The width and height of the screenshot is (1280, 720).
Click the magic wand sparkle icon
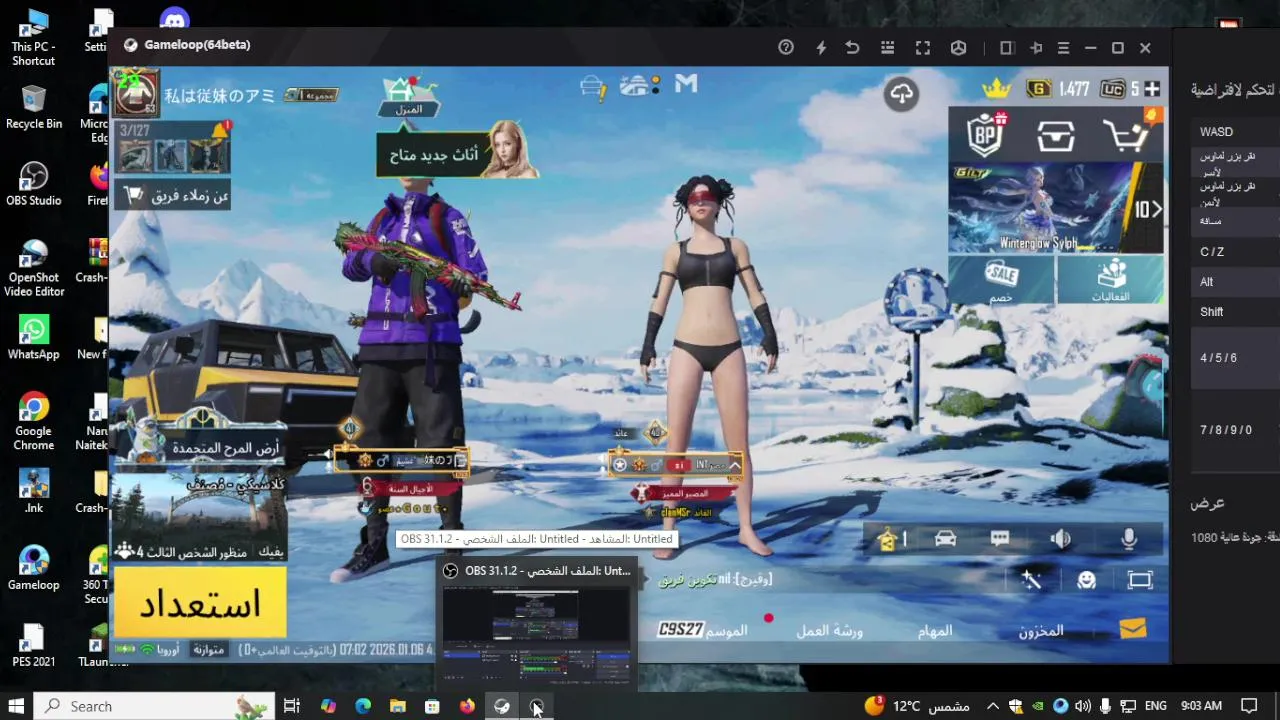click(x=1031, y=581)
